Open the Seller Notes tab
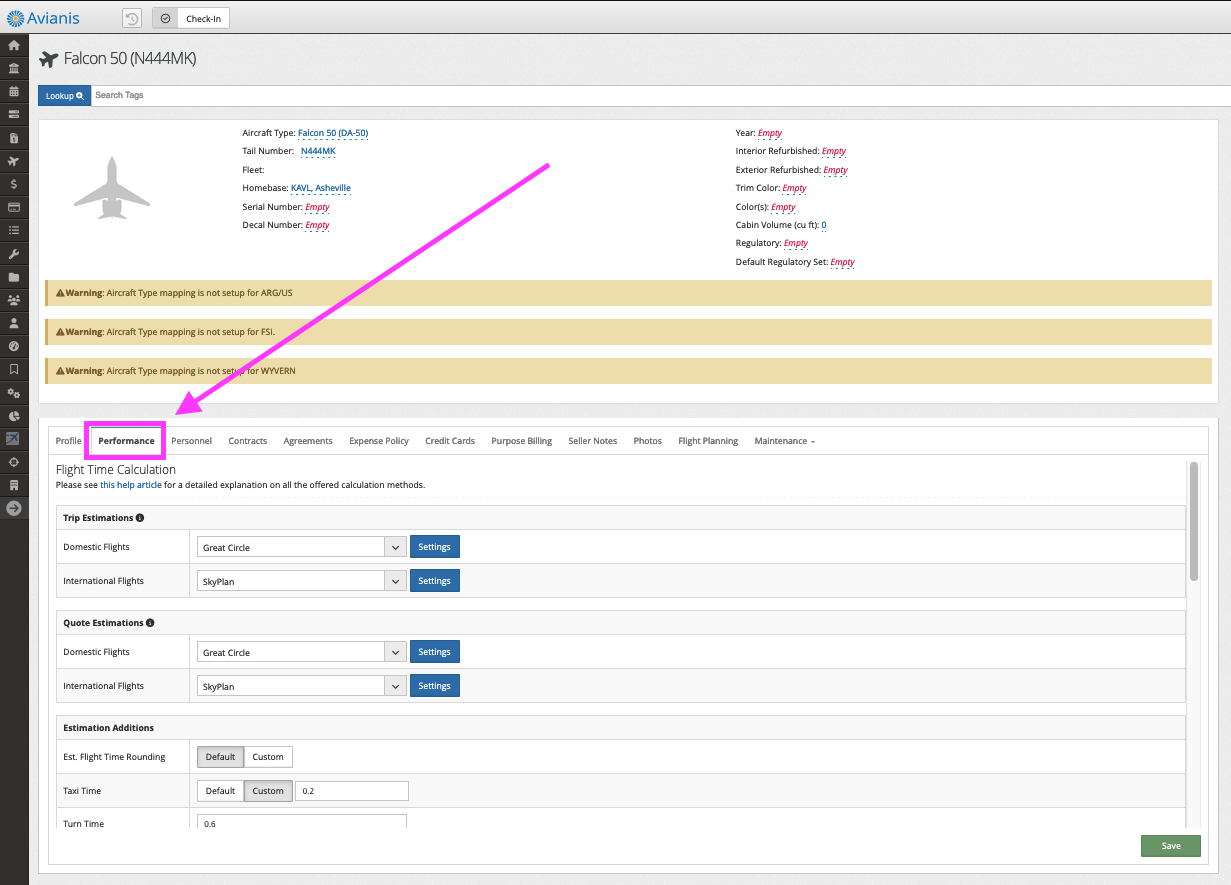Screen dimensions: 1231x885 pos(593,441)
